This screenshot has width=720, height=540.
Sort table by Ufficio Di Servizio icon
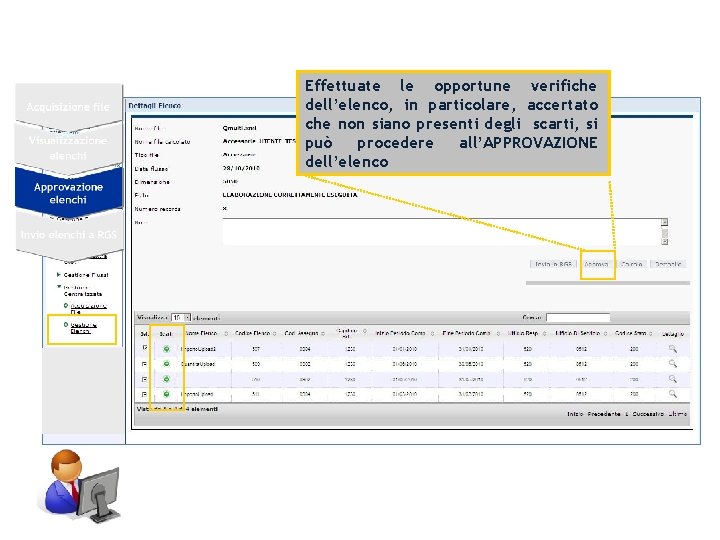click(x=605, y=333)
